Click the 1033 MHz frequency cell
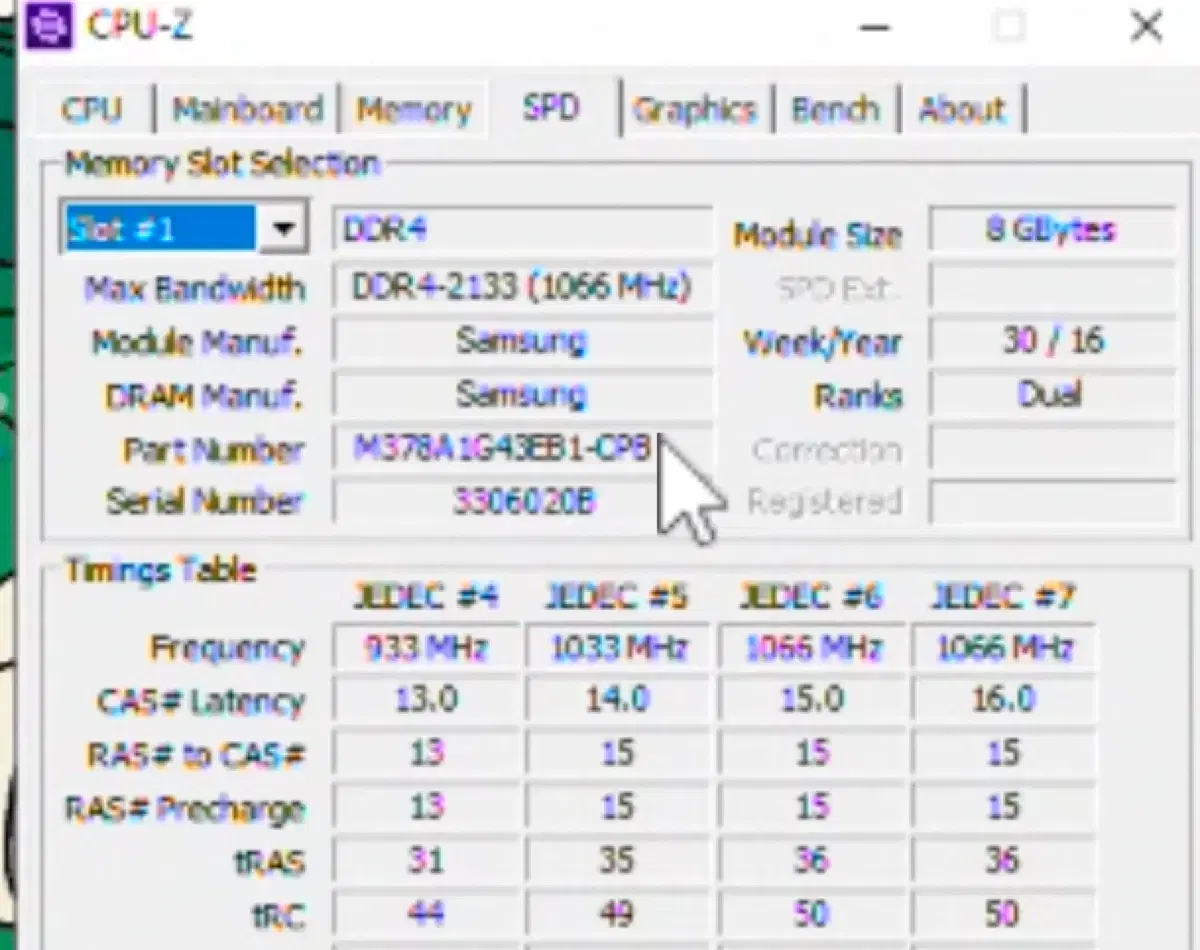Image resolution: width=1200 pixels, height=950 pixels. 618,648
